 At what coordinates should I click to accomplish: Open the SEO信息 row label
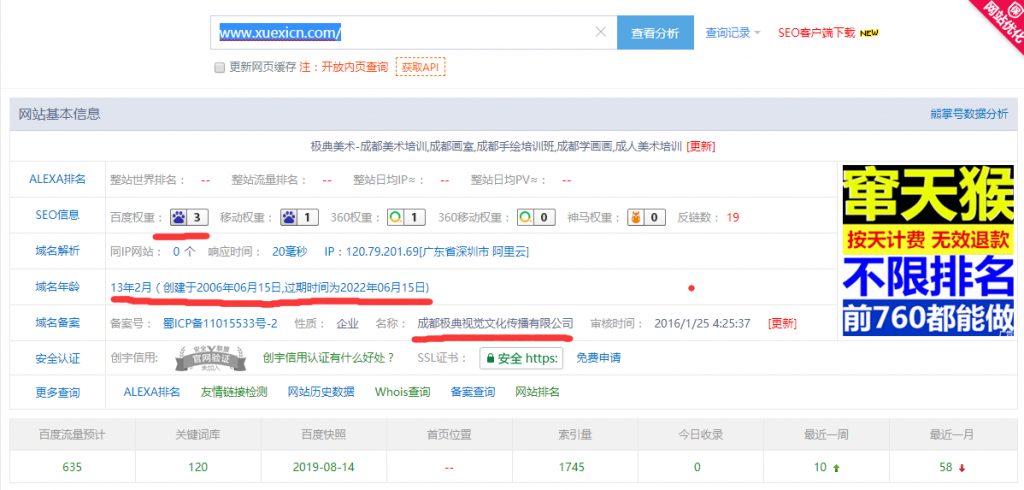click(x=57, y=215)
